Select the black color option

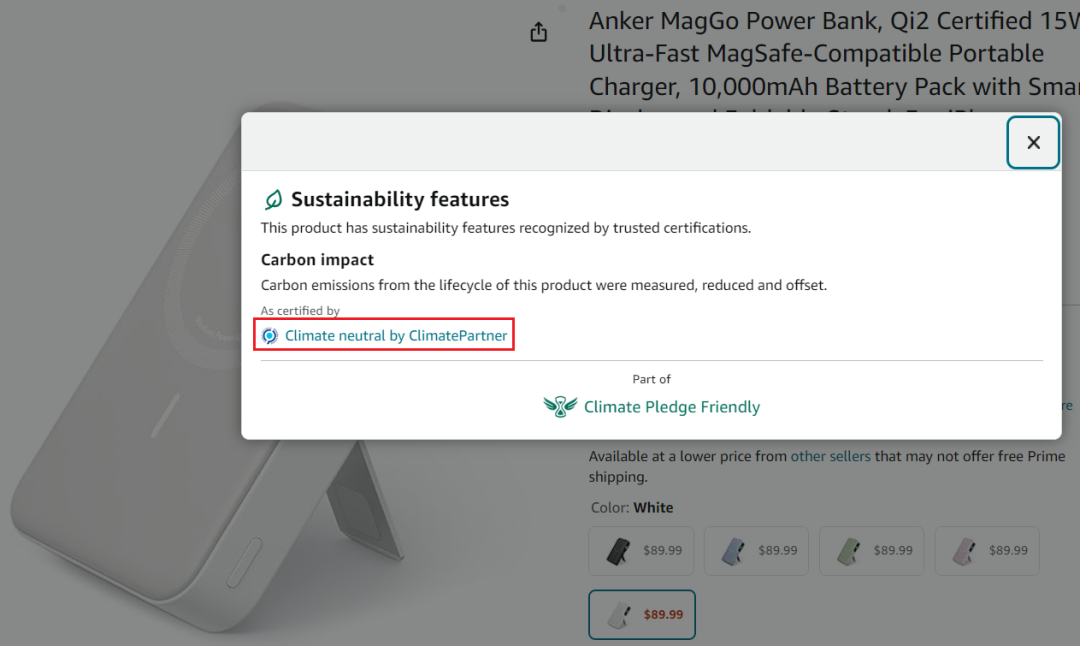(641, 551)
